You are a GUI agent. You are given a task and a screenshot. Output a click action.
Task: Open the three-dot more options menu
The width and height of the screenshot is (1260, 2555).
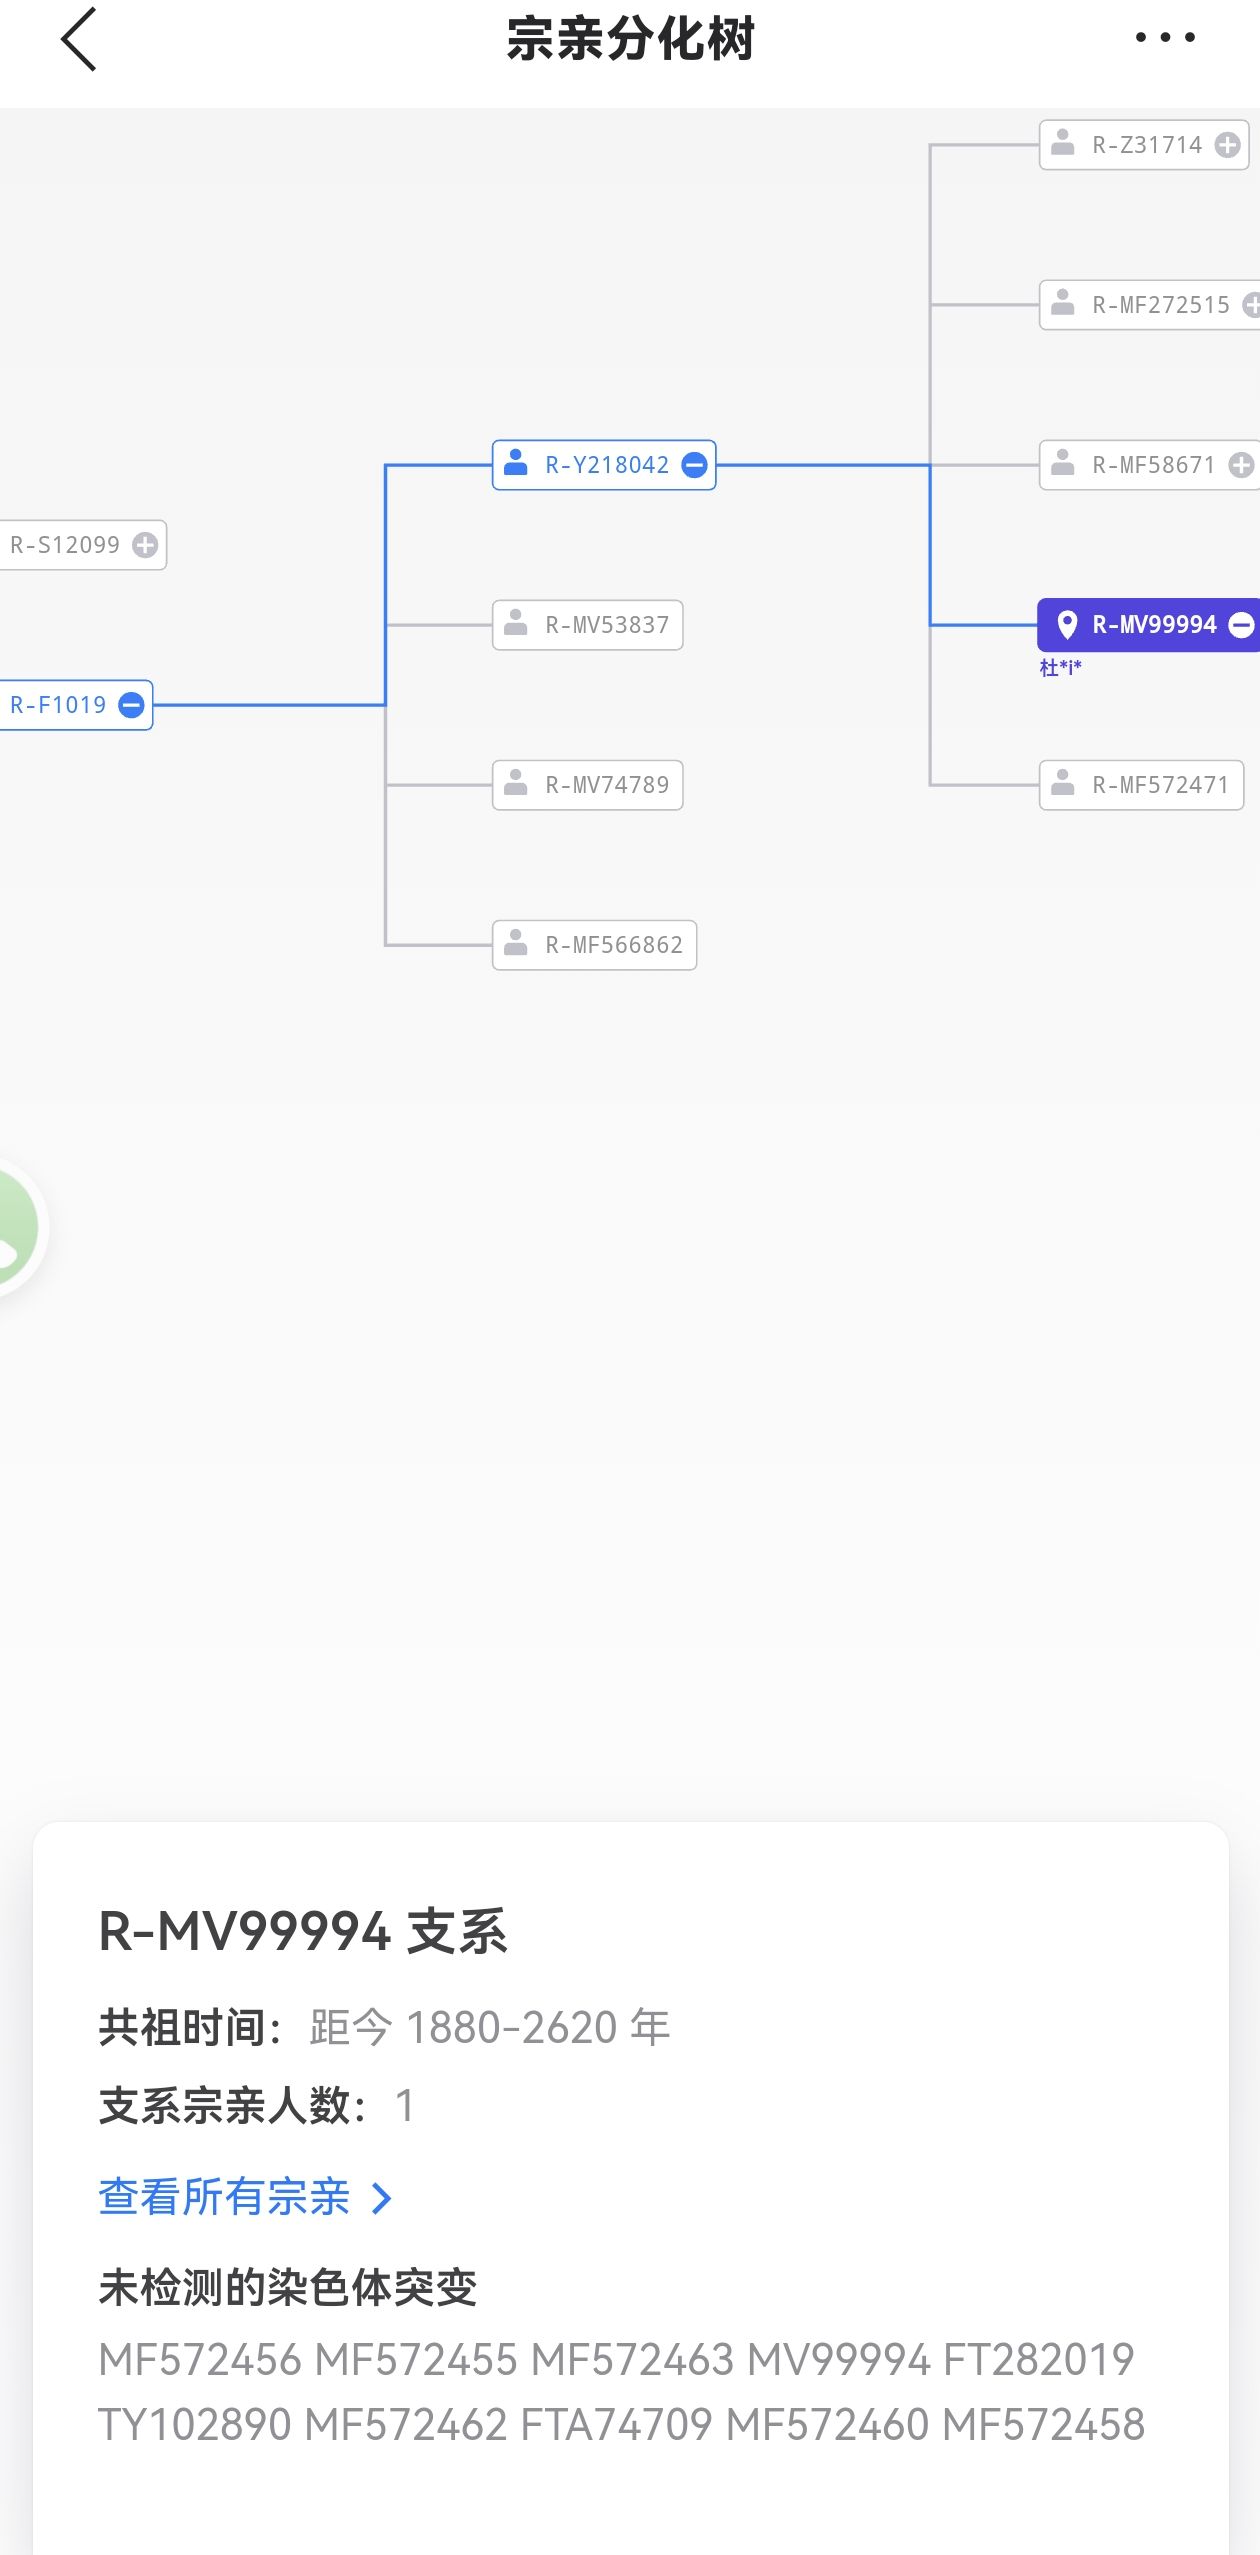pyautogui.click(x=1165, y=38)
